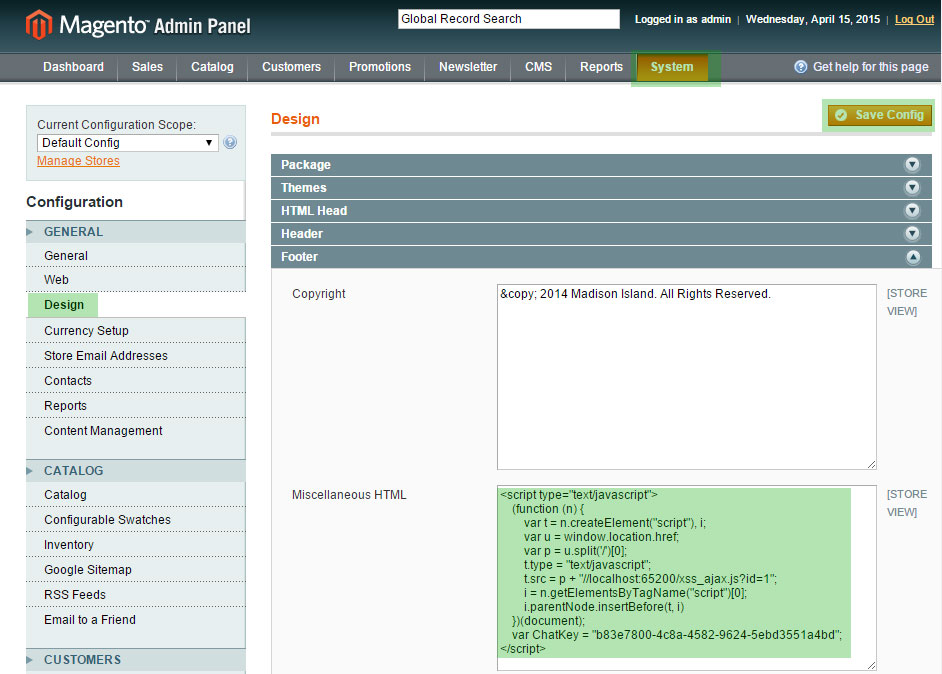Open the CMS menu
The image size is (942, 674).
pyautogui.click(x=538, y=67)
